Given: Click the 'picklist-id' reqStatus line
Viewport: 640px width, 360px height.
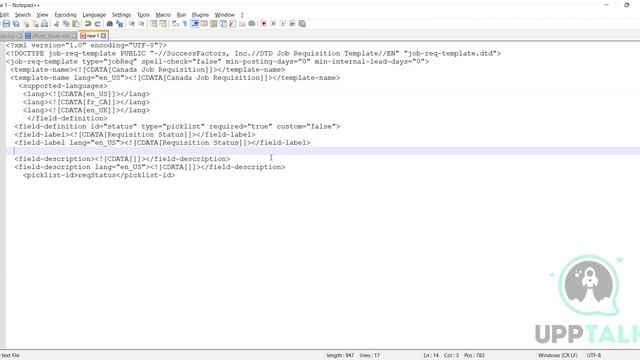Looking at the screenshot, I should 99,175.
